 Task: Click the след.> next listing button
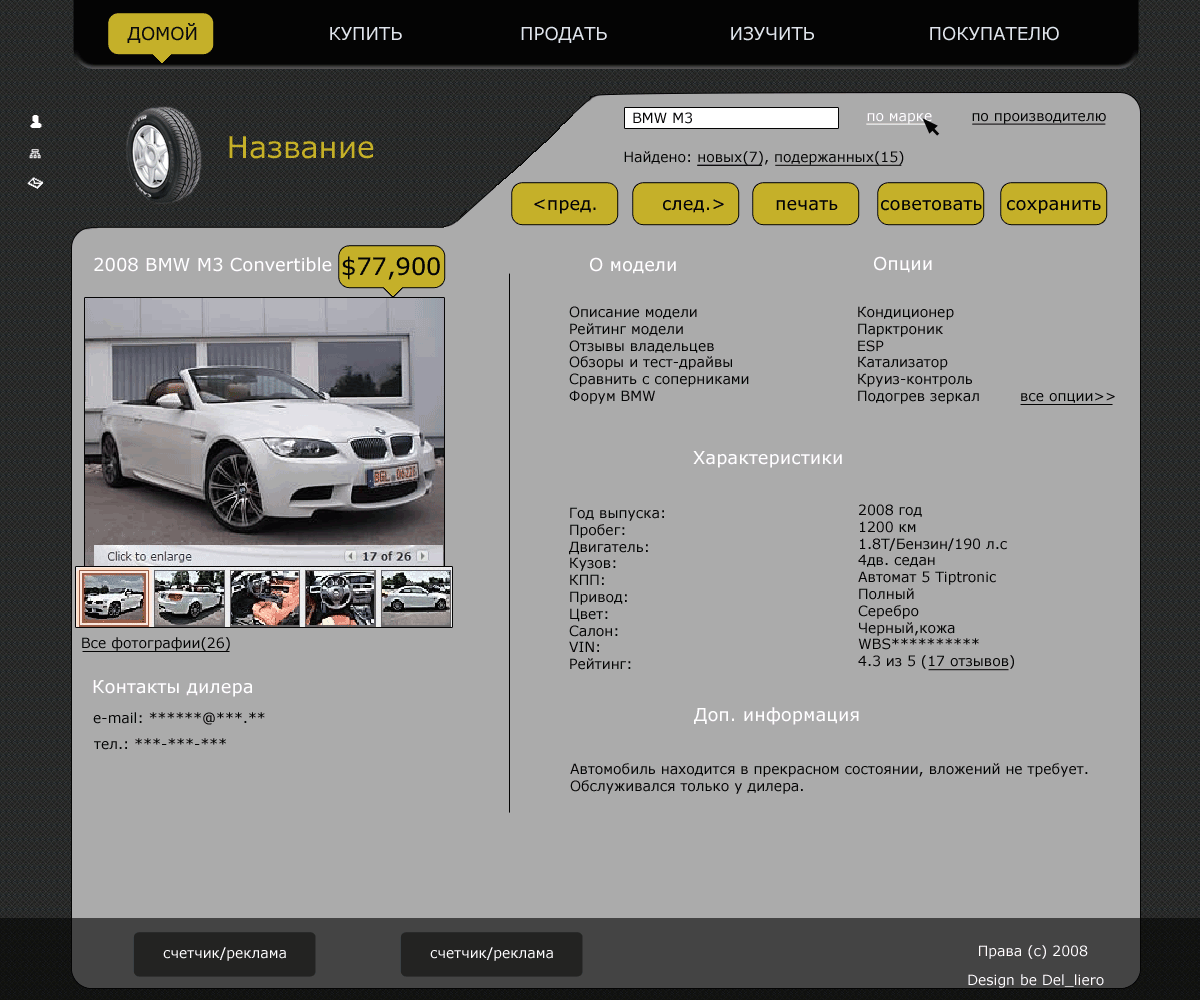tap(685, 204)
